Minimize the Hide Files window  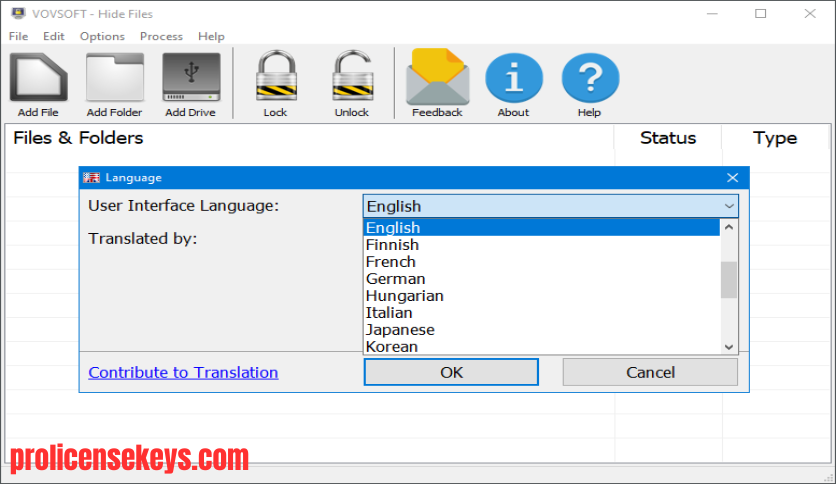coord(712,13)
